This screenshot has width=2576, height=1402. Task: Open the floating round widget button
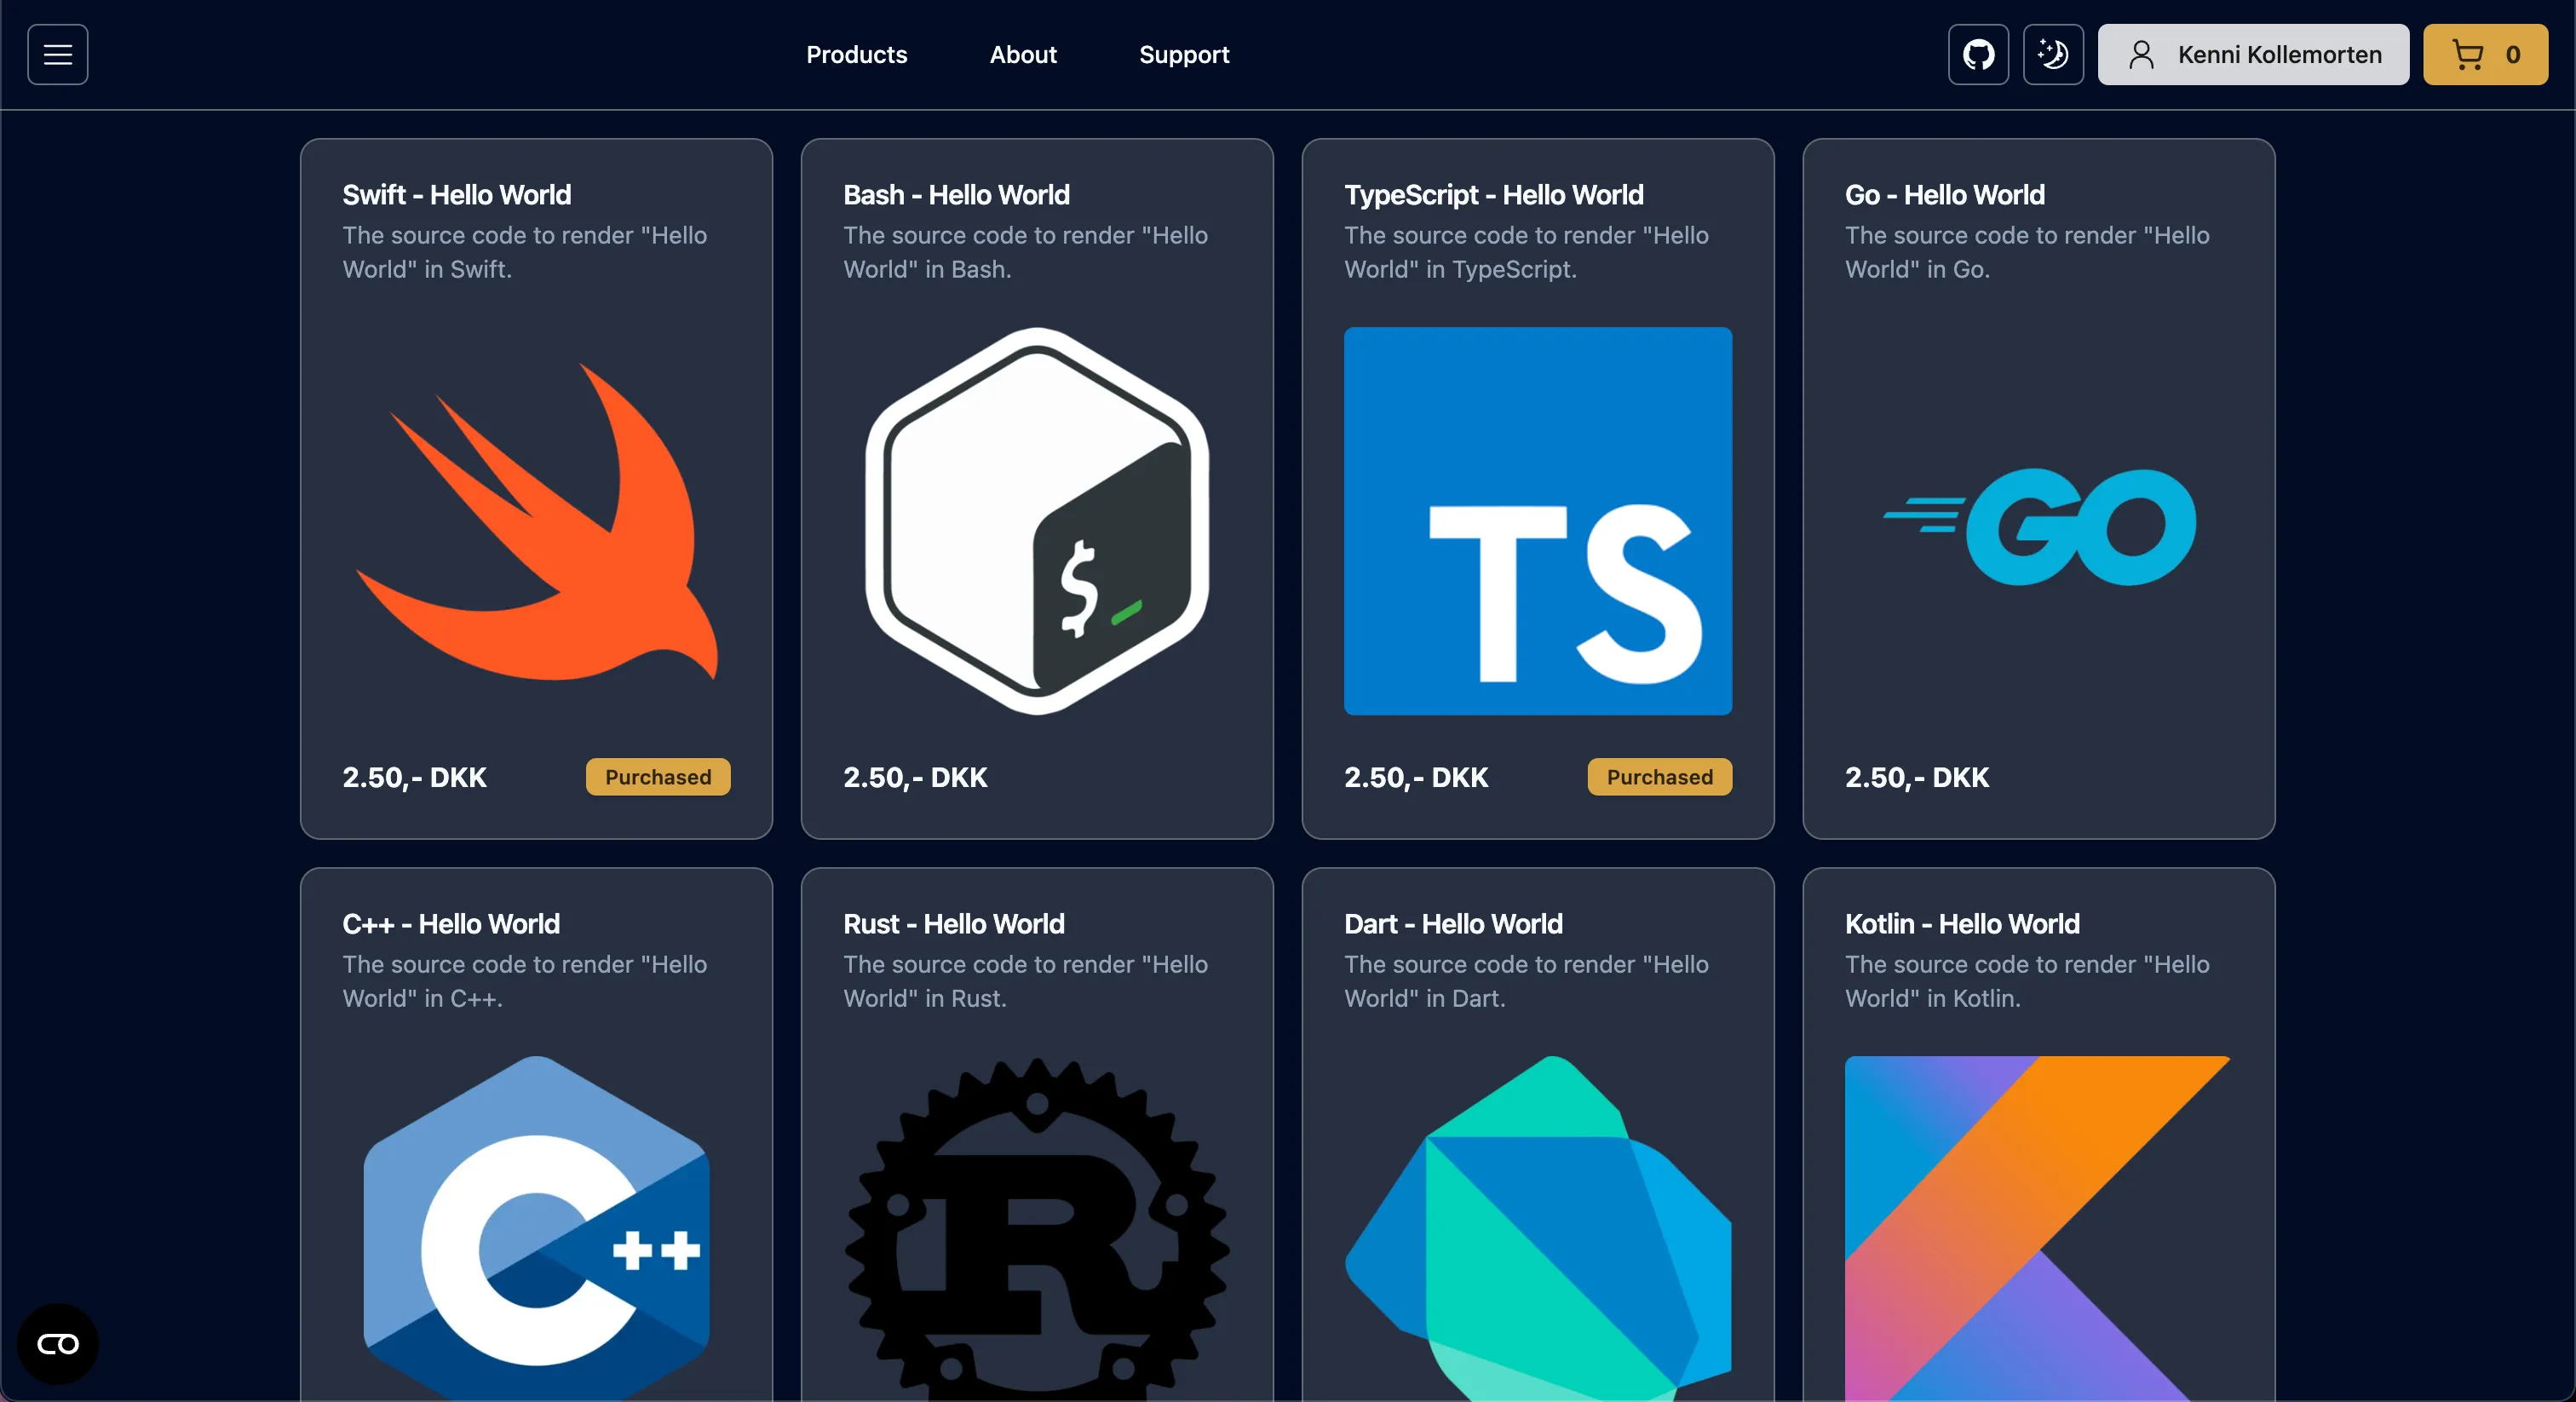coord(58,1344)
